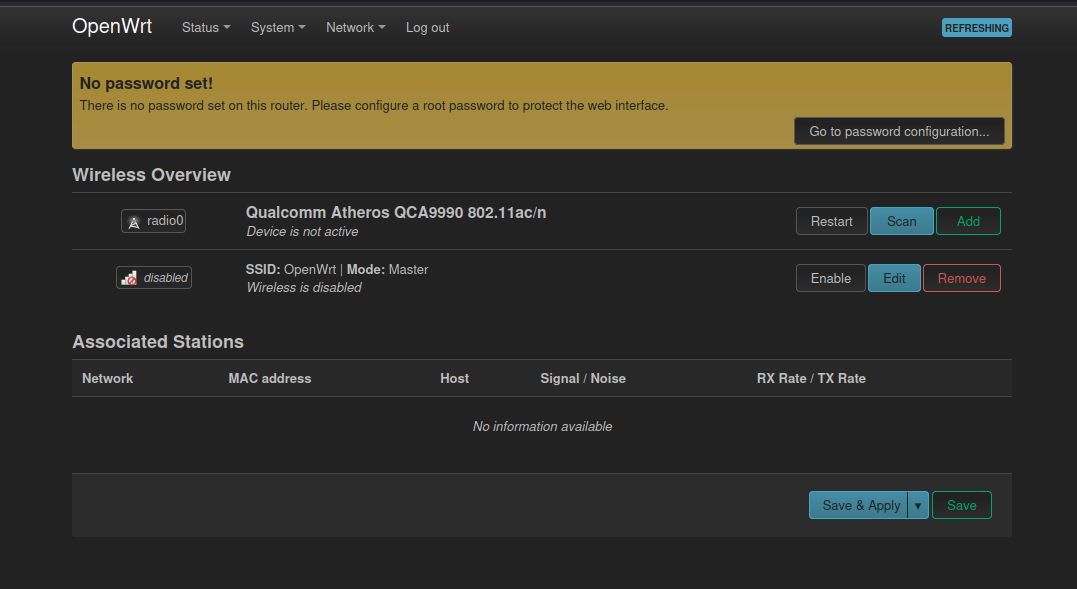1077x589 pixels.
Task: Click the Signal / Noise column header
Action: pos(582,378)
